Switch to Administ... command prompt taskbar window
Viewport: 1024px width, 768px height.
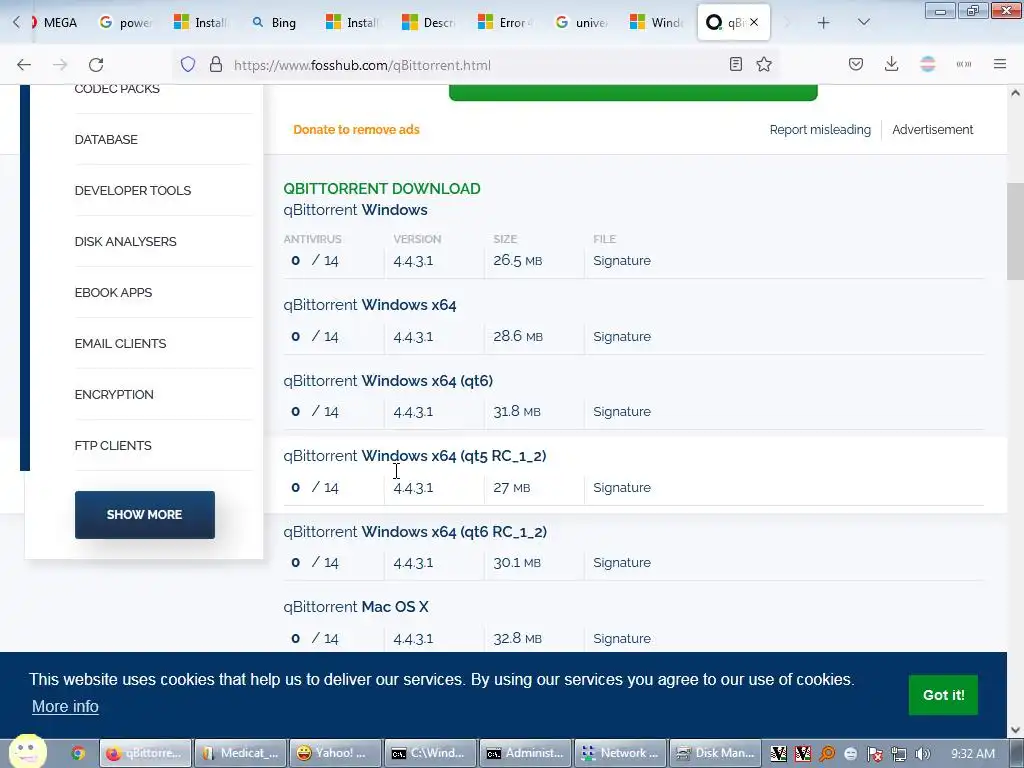[526, 753]
